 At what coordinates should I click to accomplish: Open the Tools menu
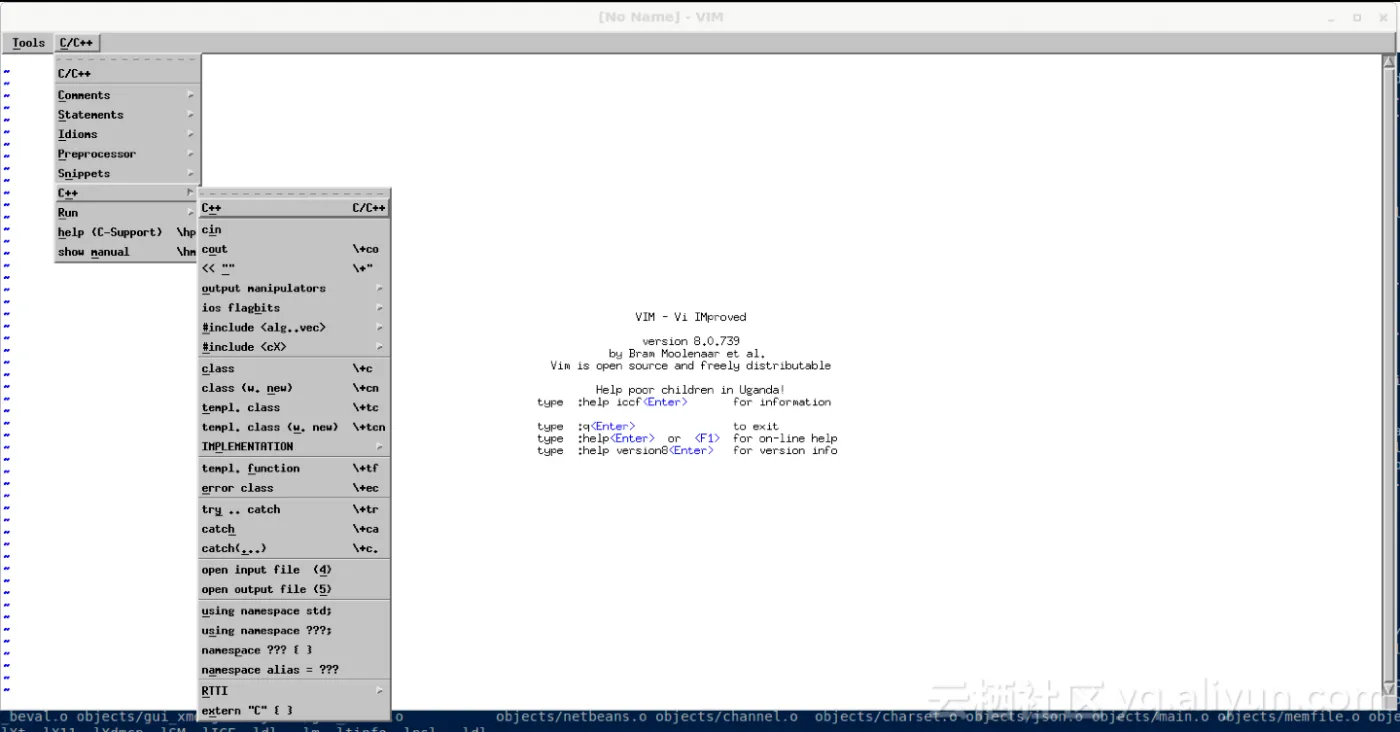coord(28,43)
